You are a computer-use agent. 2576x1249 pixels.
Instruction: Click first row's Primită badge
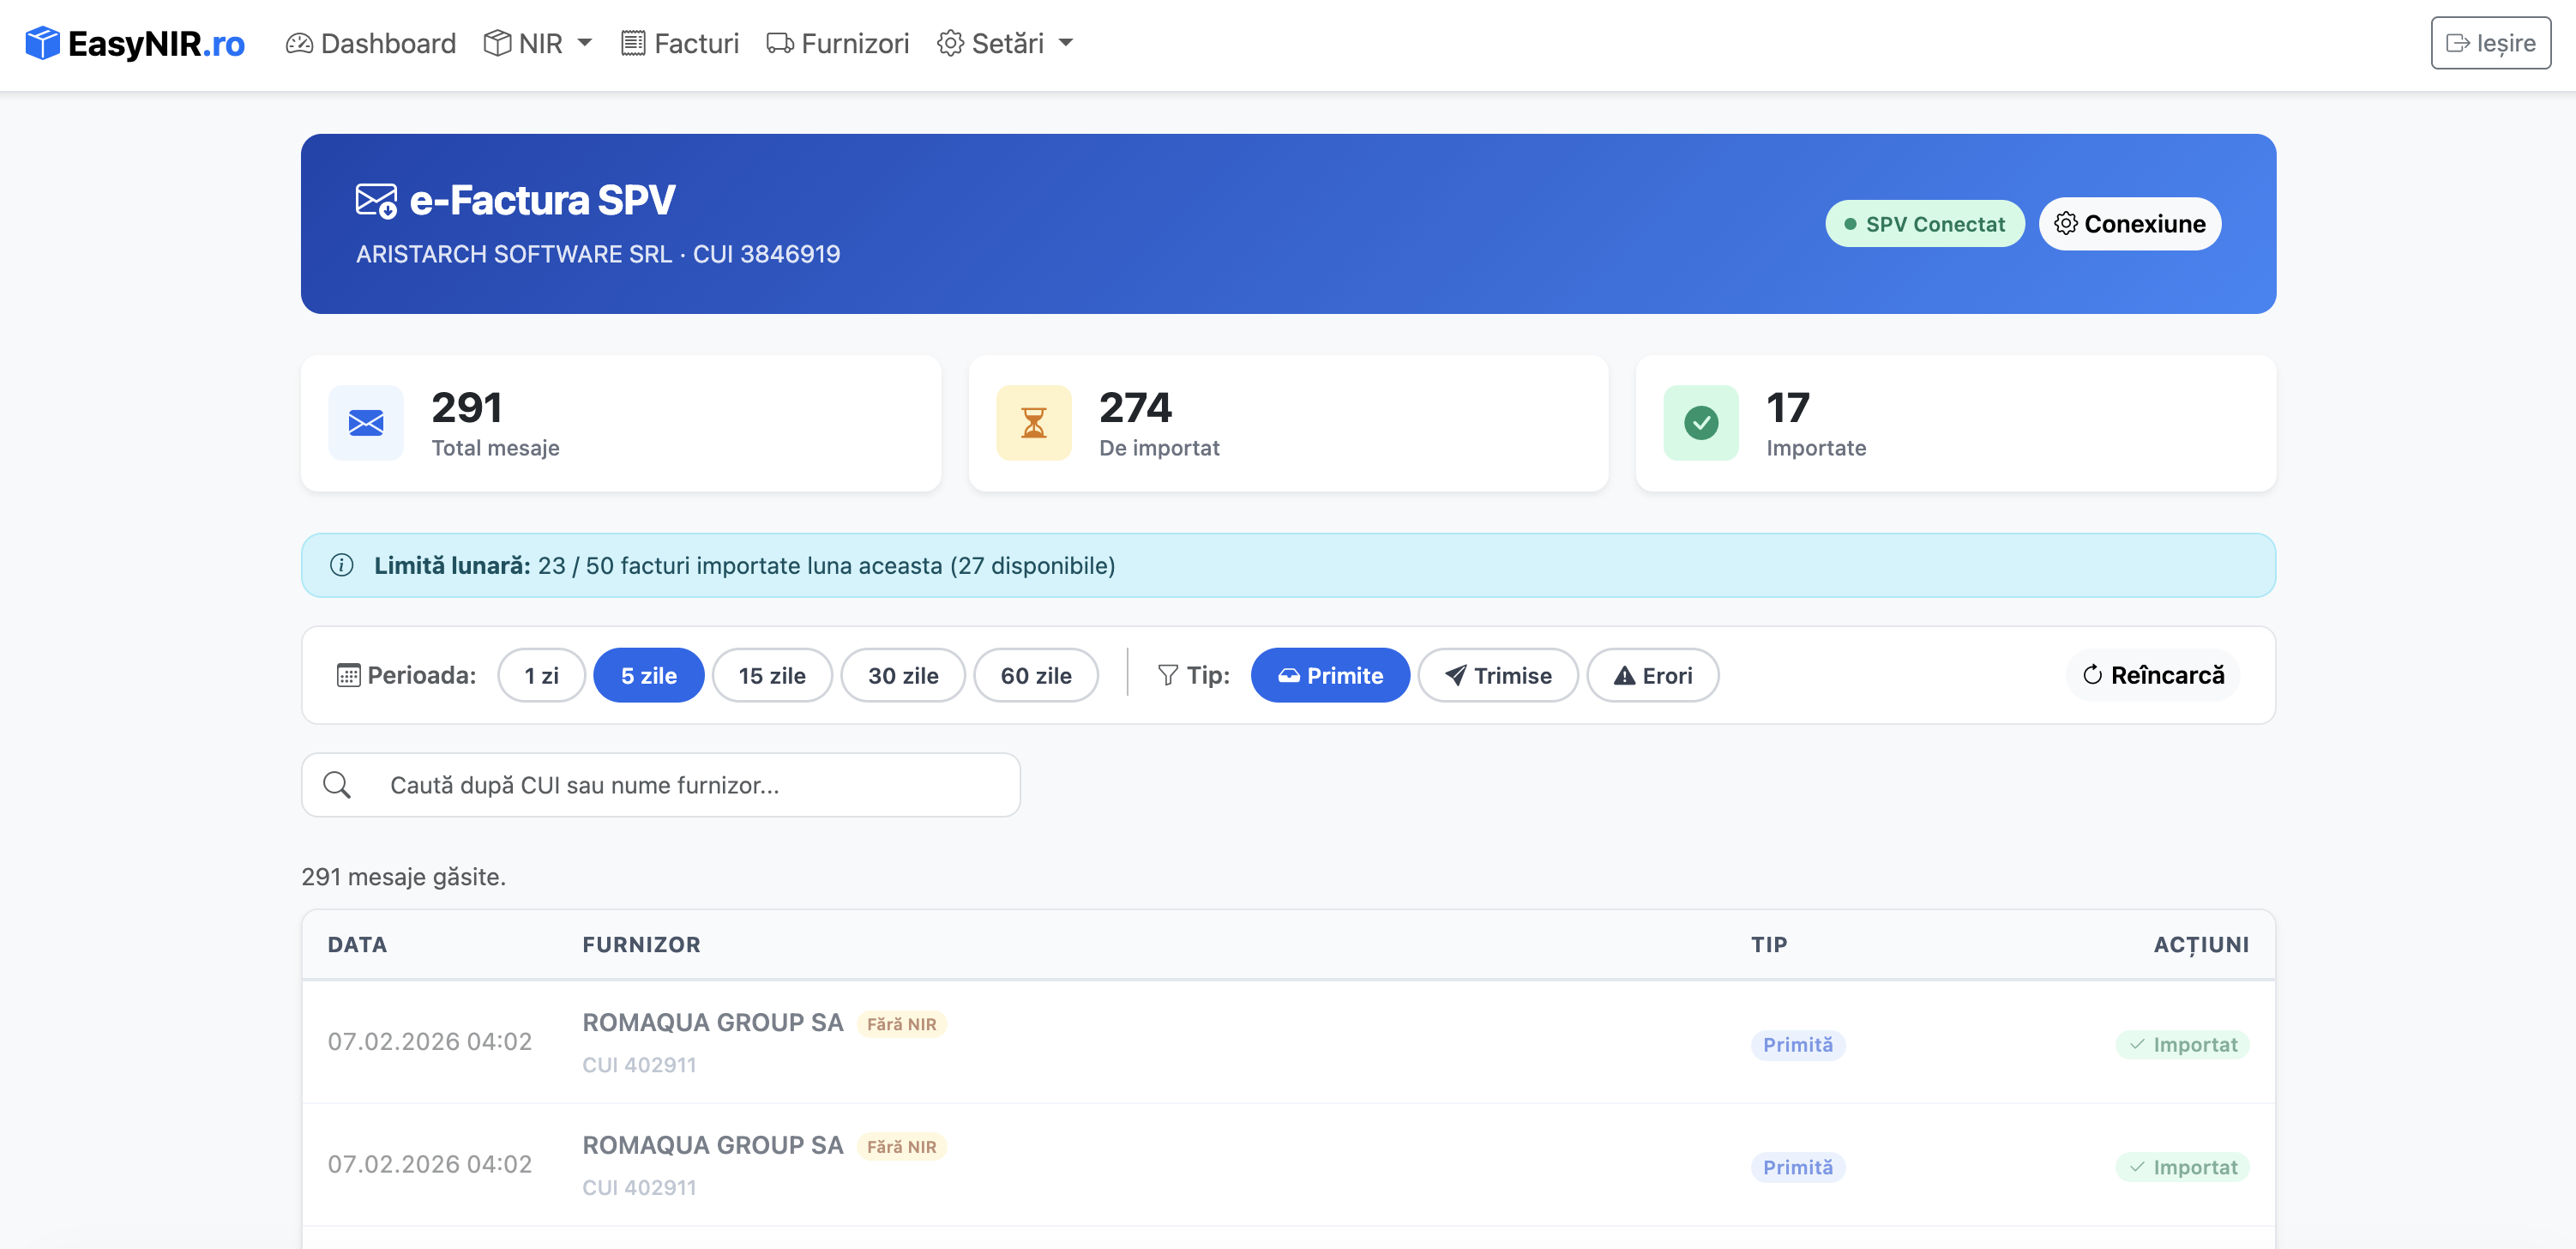[x=1798, y=1046]
